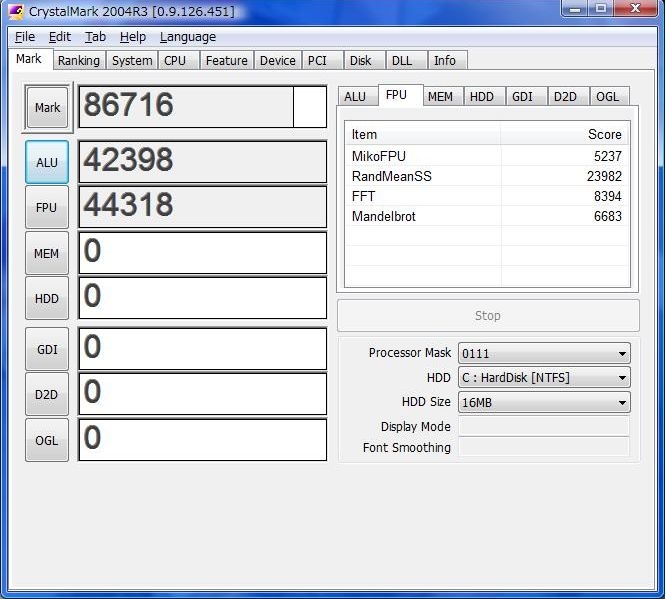
Task: Switch to the Device tab
Action: (277, 60)
